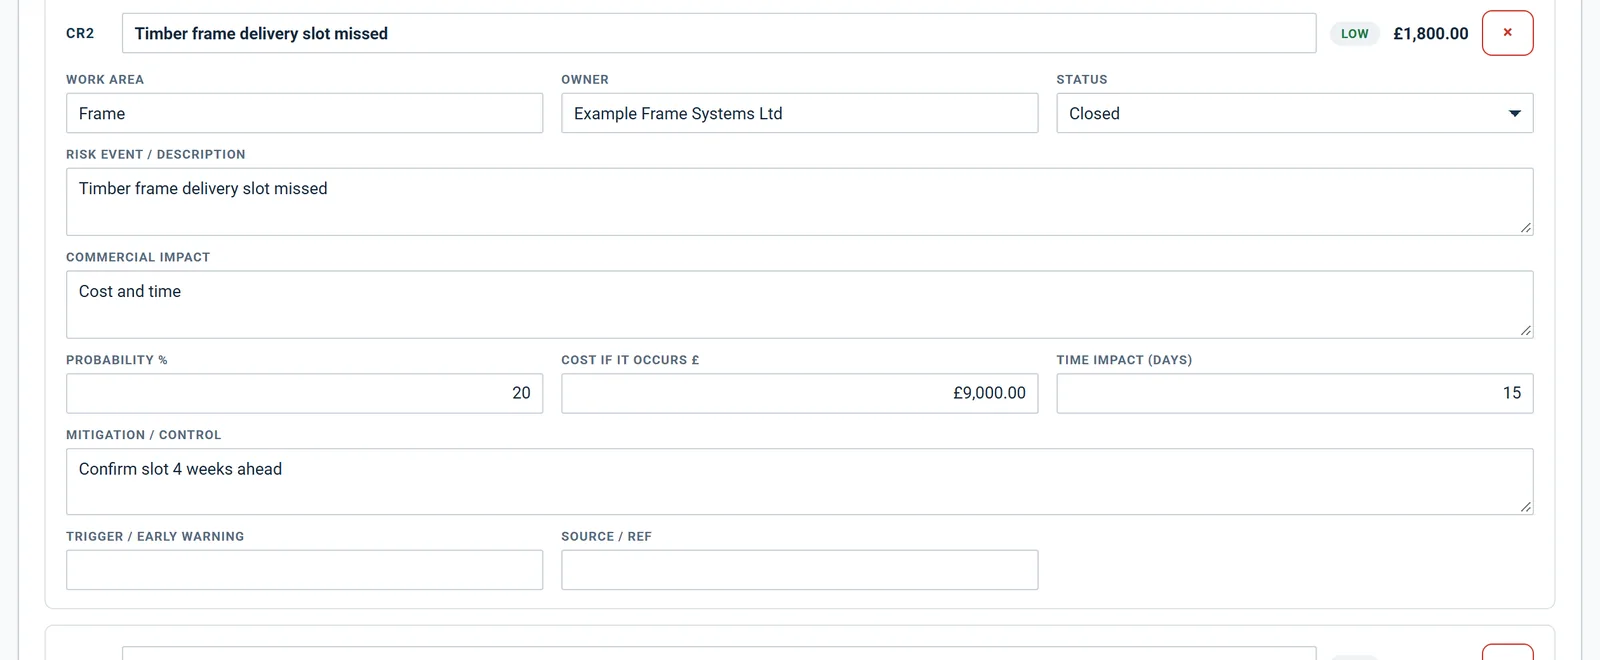Click the 'STATUS' field label
Image resolution: width=1600 pixels, height=660 pixels.
pos(1082,79)
